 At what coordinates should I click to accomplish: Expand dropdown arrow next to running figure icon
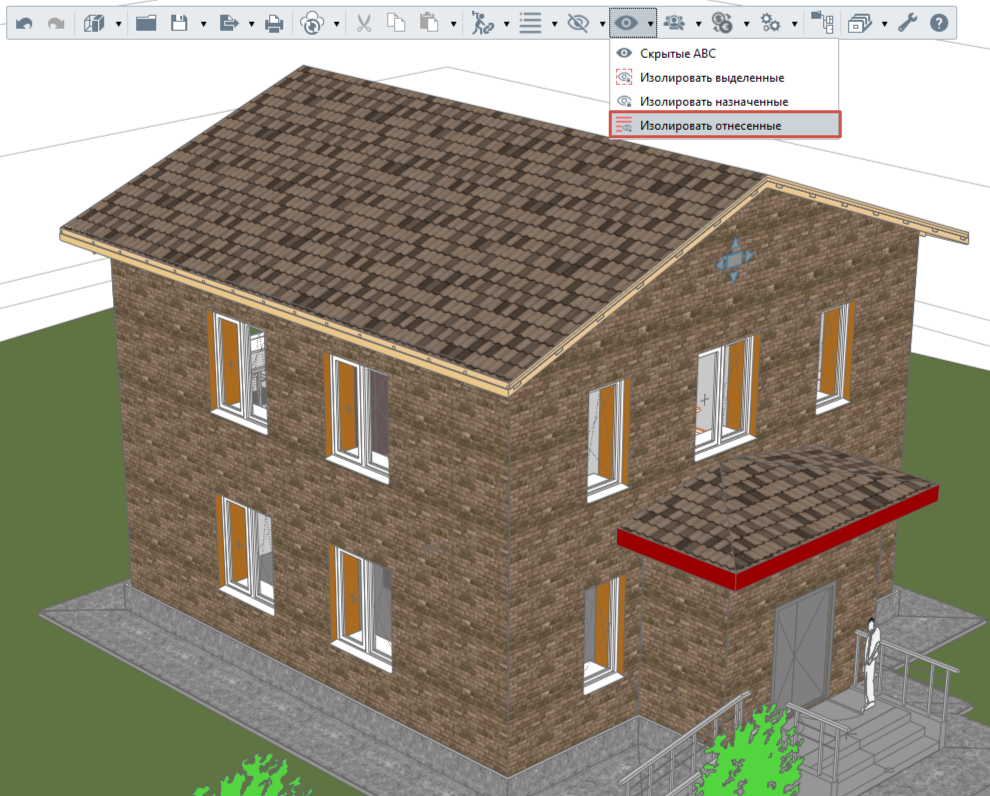pos(506,25)
